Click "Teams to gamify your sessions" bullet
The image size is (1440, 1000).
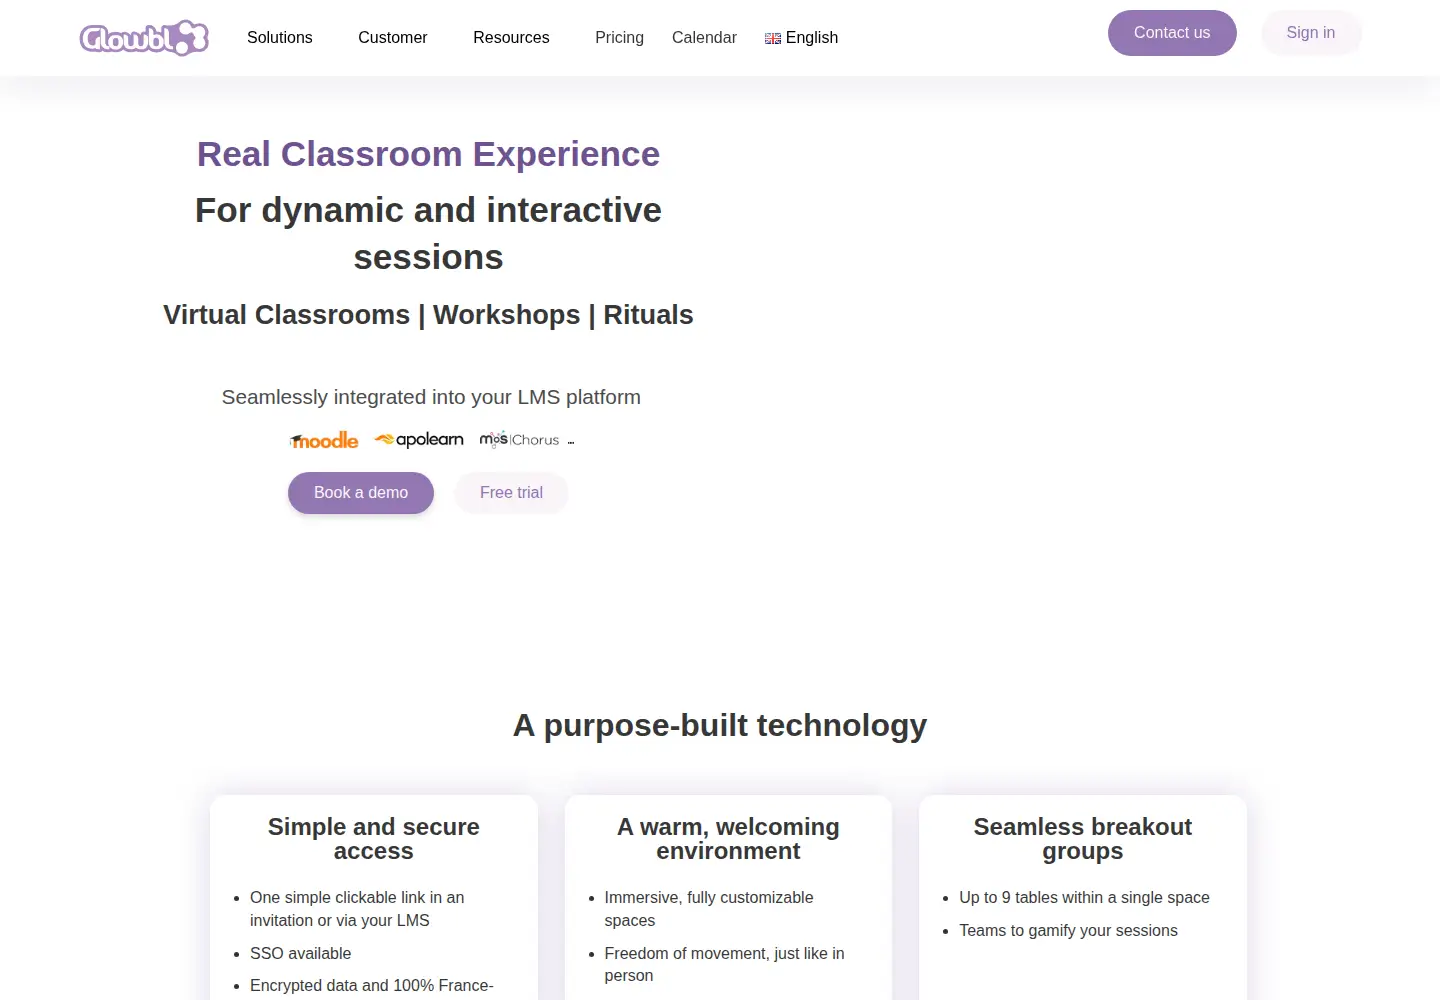pyautogui.click(x=1068, y=931)
